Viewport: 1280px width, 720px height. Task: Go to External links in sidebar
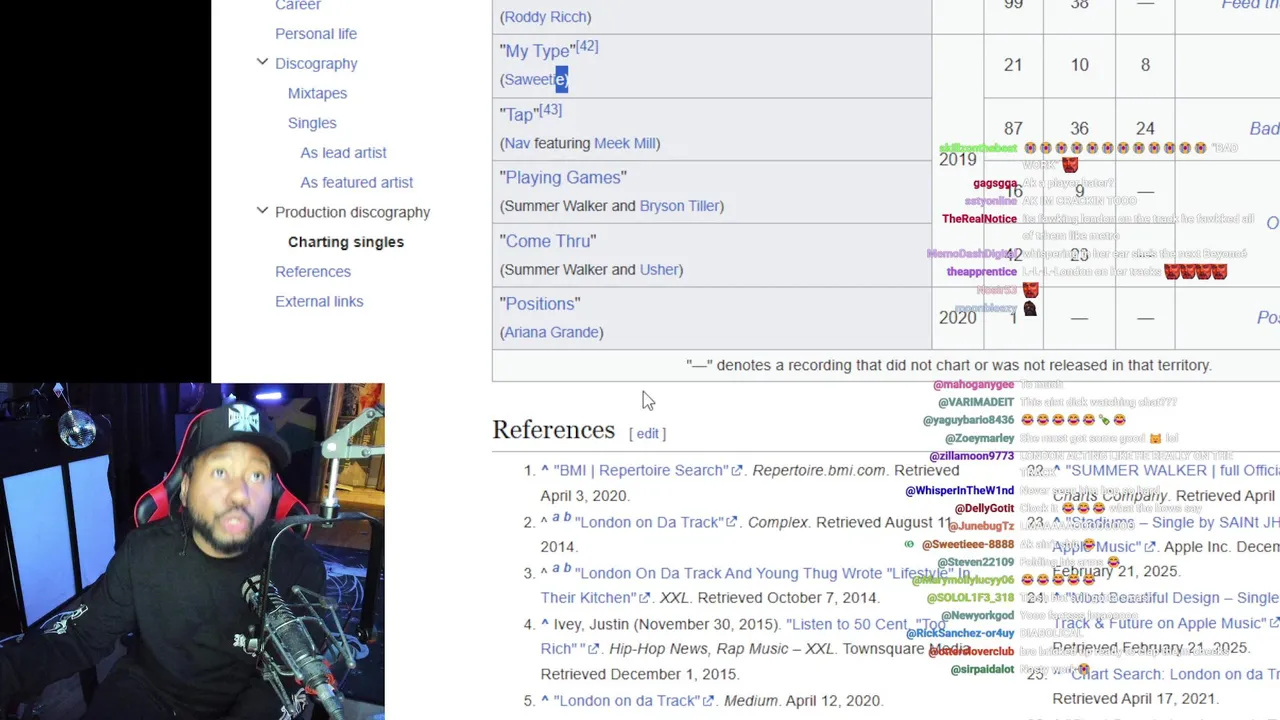point(319,301)
